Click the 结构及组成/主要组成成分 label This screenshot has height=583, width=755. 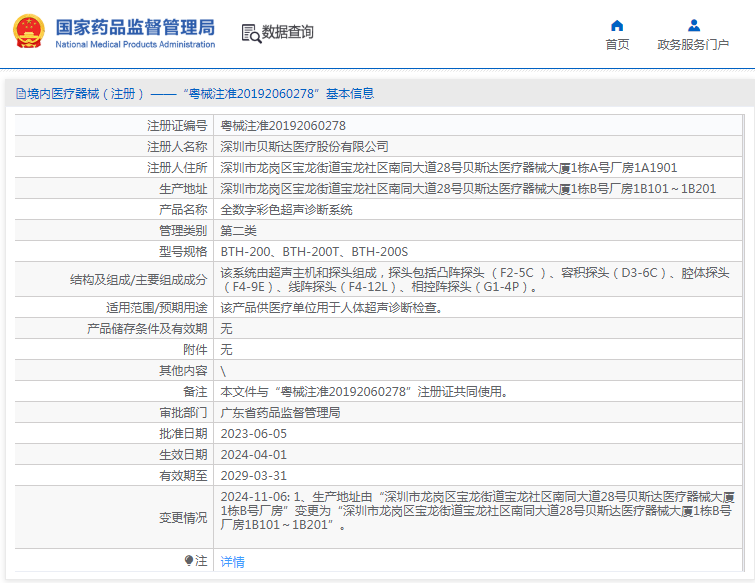coord(138,280)
